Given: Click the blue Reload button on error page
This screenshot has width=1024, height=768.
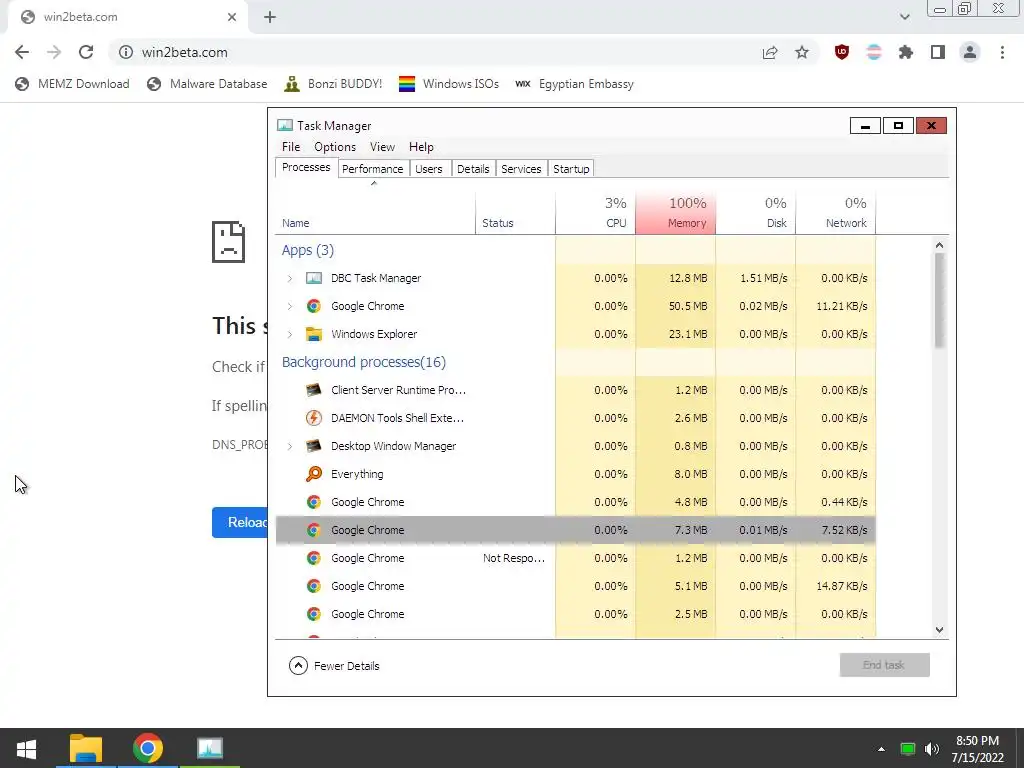Looking at the screenshot, I should [x=240, y=522].
